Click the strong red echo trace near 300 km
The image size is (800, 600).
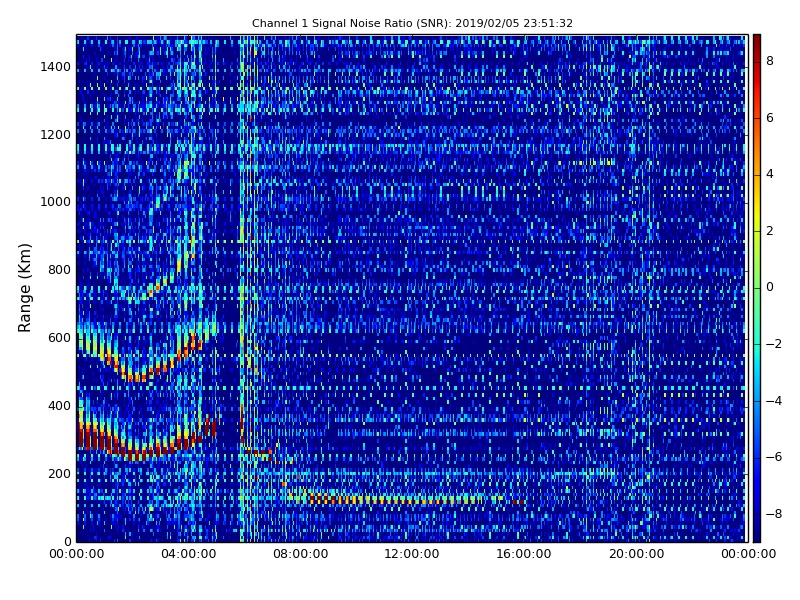pyautogui.click(x=148, y=439)
